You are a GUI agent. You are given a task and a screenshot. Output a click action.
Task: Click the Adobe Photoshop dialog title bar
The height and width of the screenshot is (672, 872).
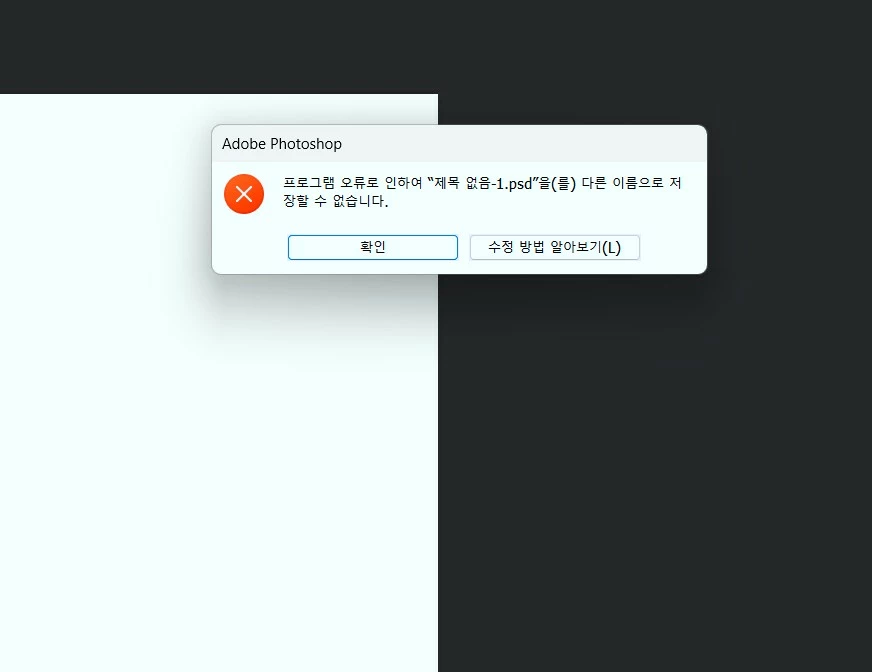click(x=459, y=144)
